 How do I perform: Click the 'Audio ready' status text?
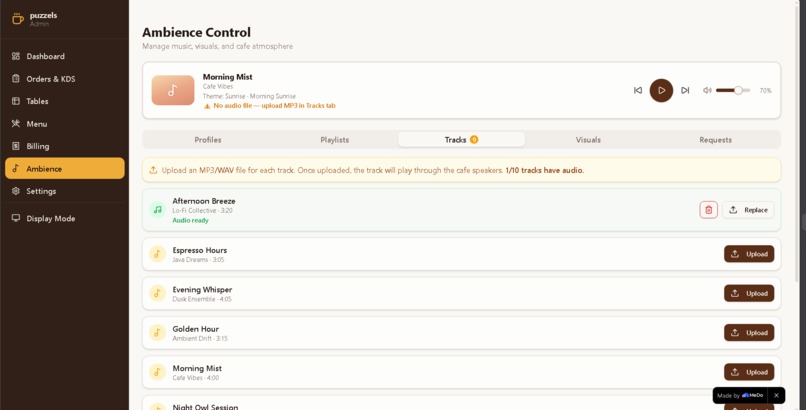tap(190, 220)
